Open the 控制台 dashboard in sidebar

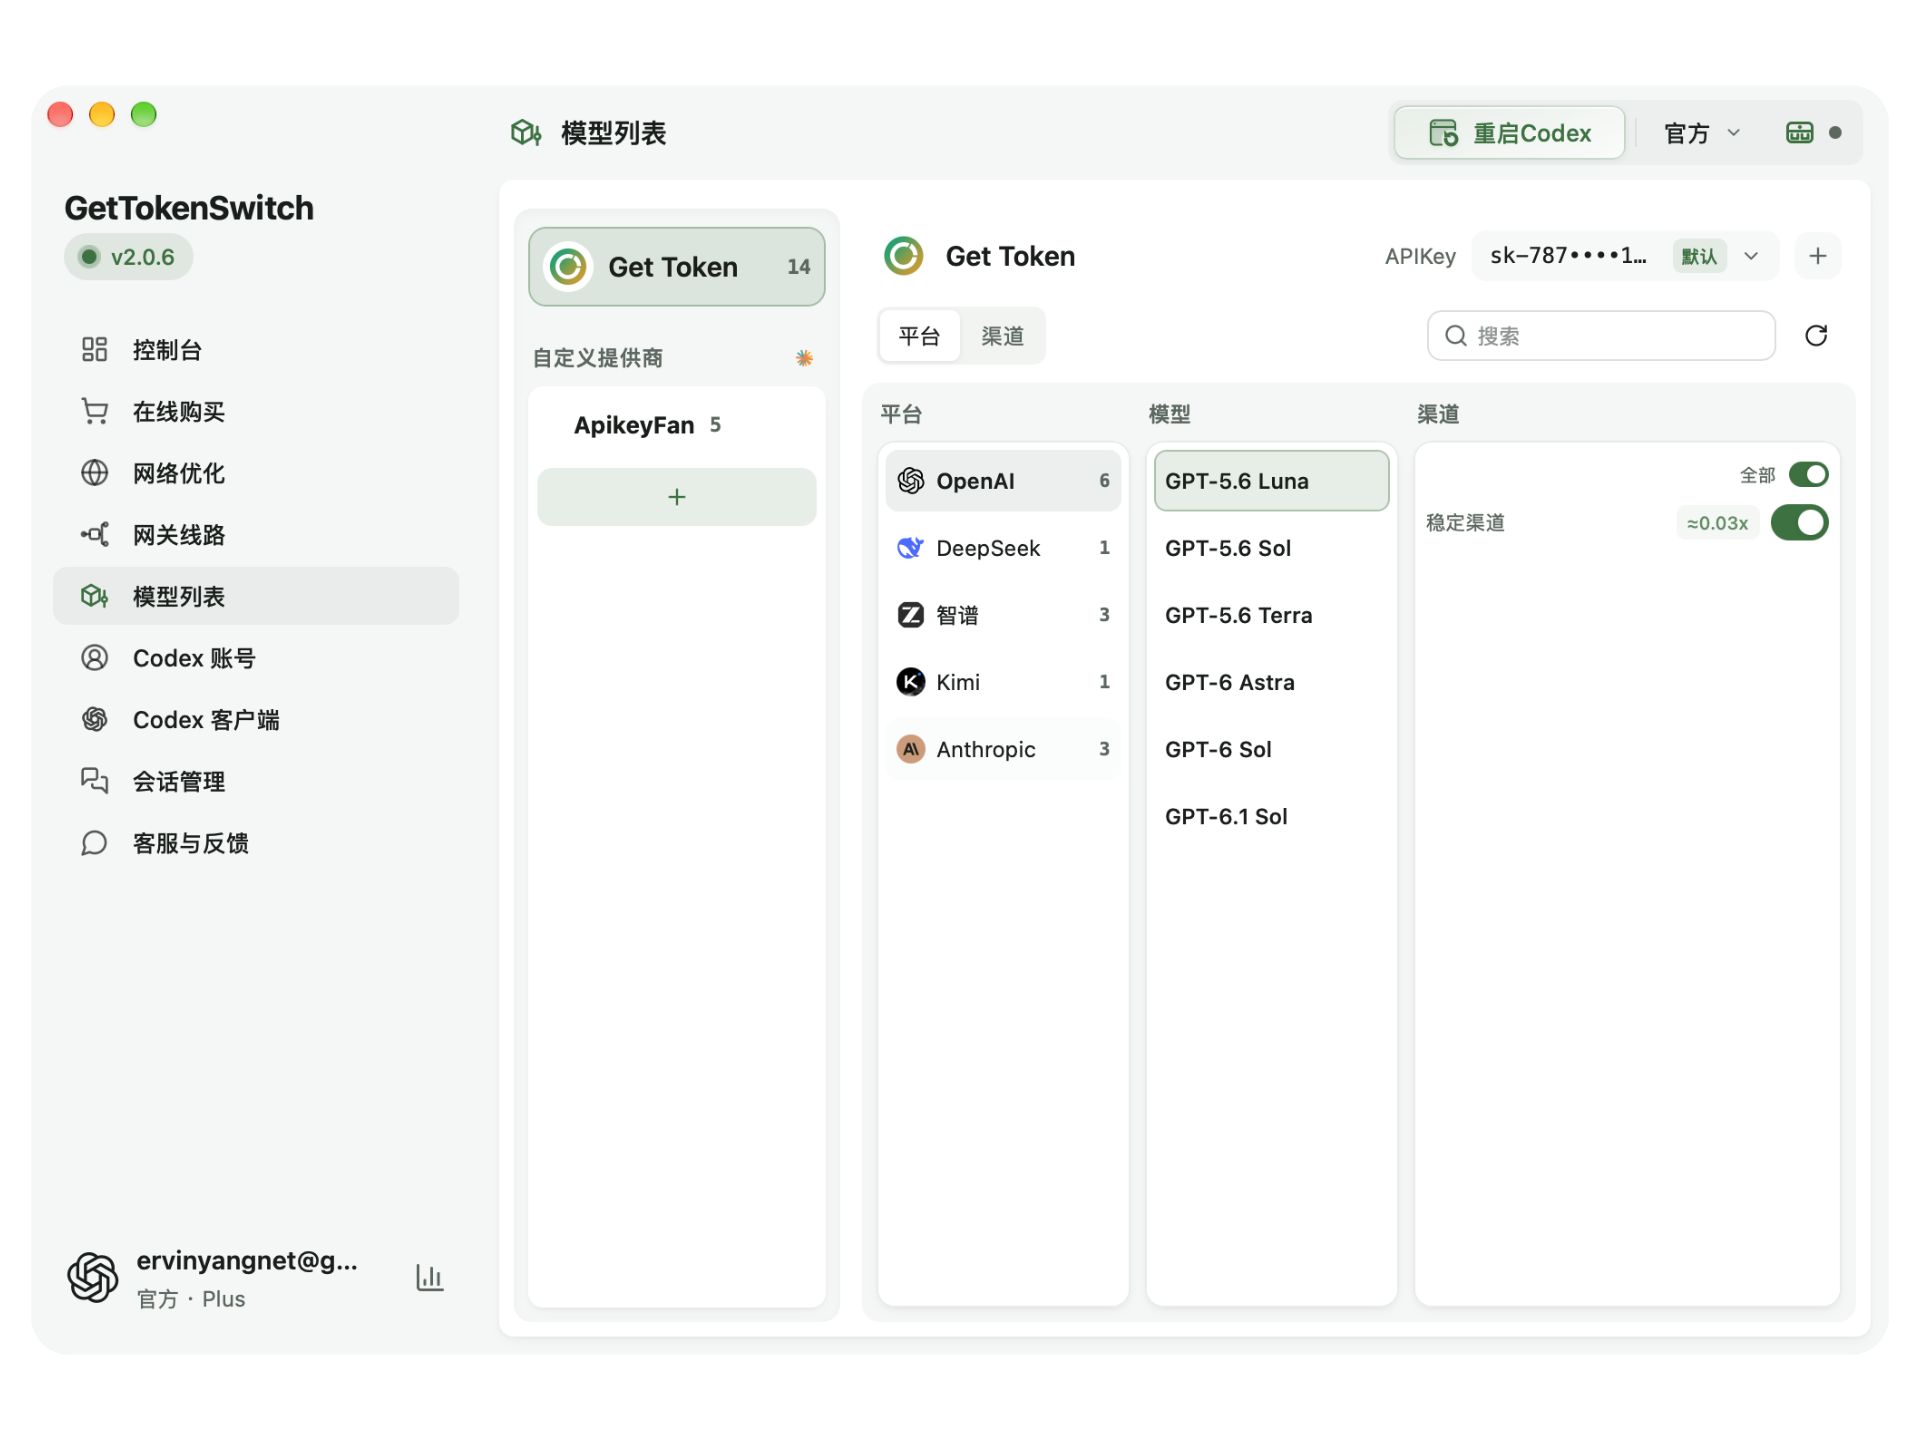pos(255,350)
